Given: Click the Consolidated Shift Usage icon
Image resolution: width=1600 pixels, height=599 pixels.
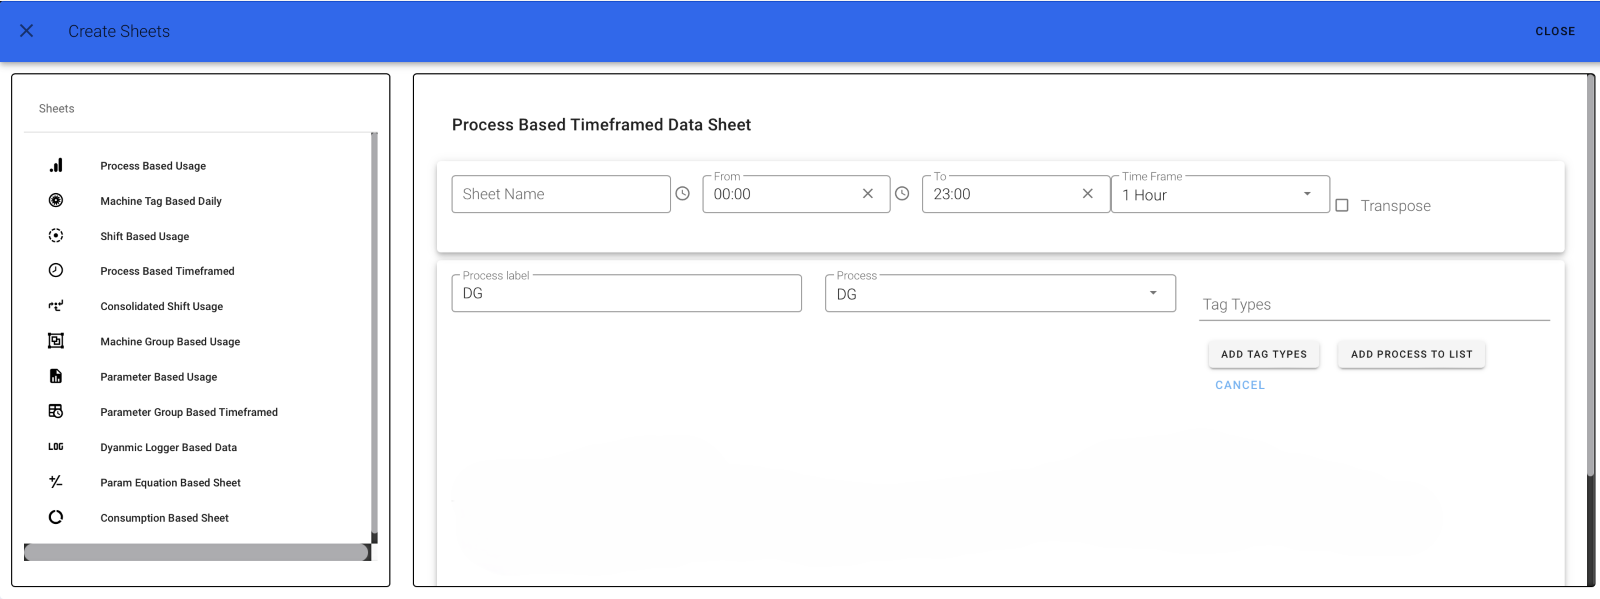Looking at the screenshot, I should [x=56, y=306].
